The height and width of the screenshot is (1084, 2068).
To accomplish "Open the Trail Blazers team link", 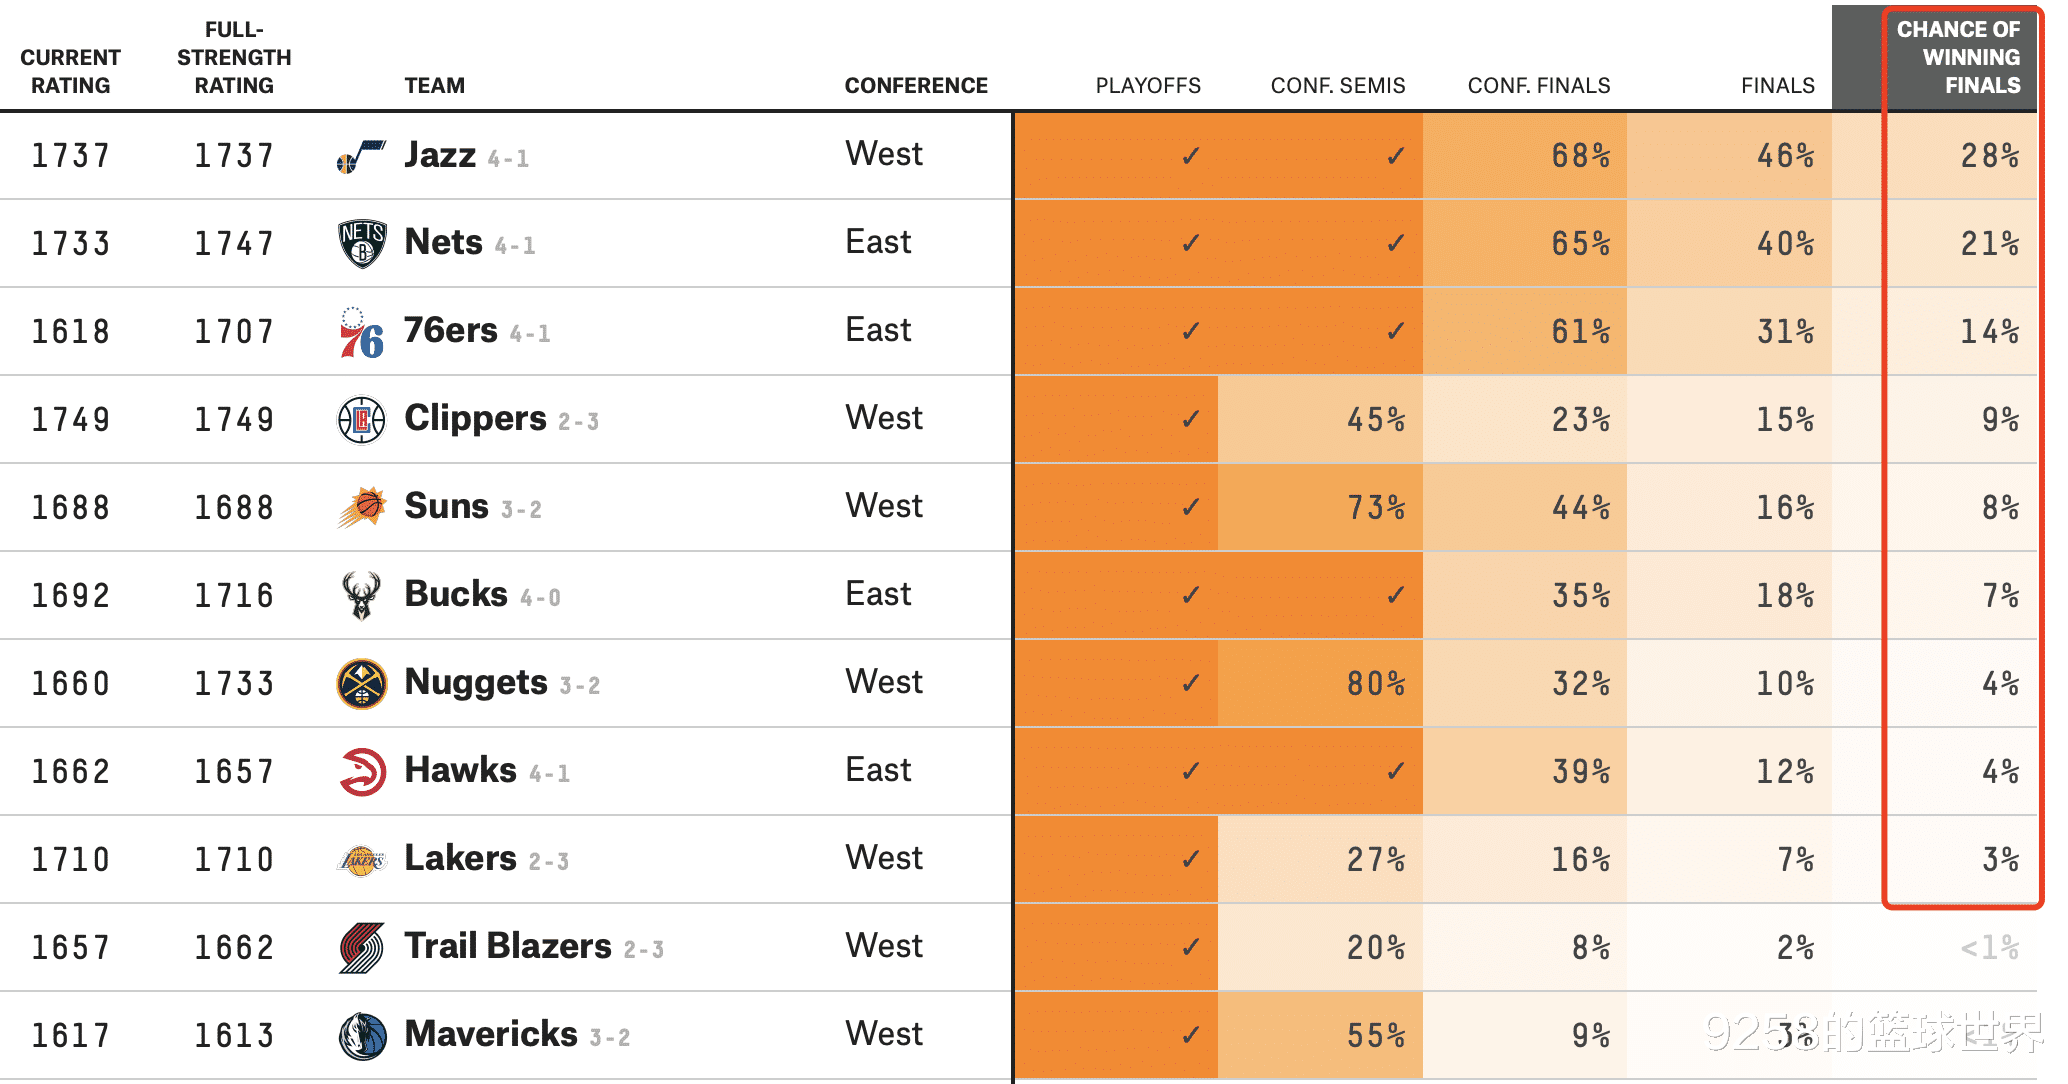I will click(x=508, y=946).
